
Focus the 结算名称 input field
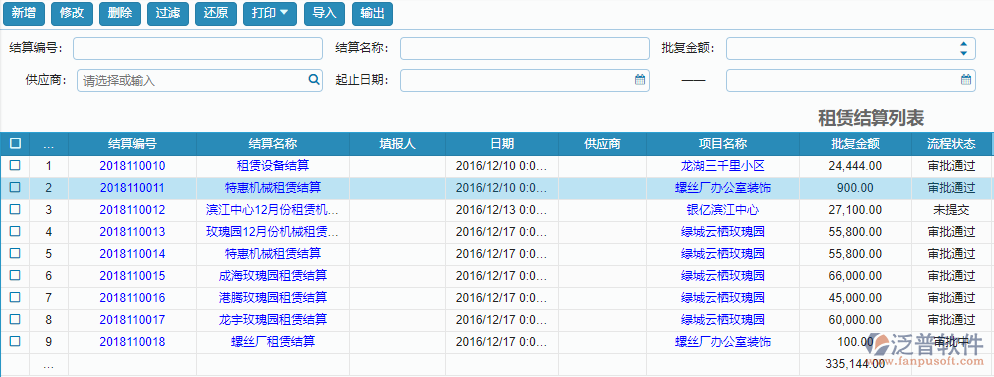tap(525, 48)
